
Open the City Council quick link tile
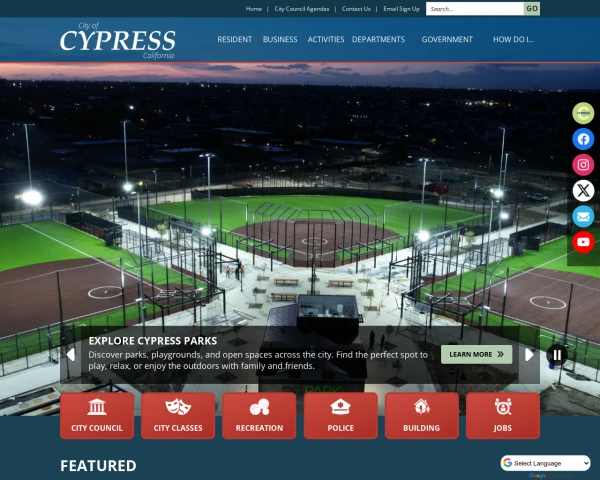pyautogui.click(x=97, y=415)
